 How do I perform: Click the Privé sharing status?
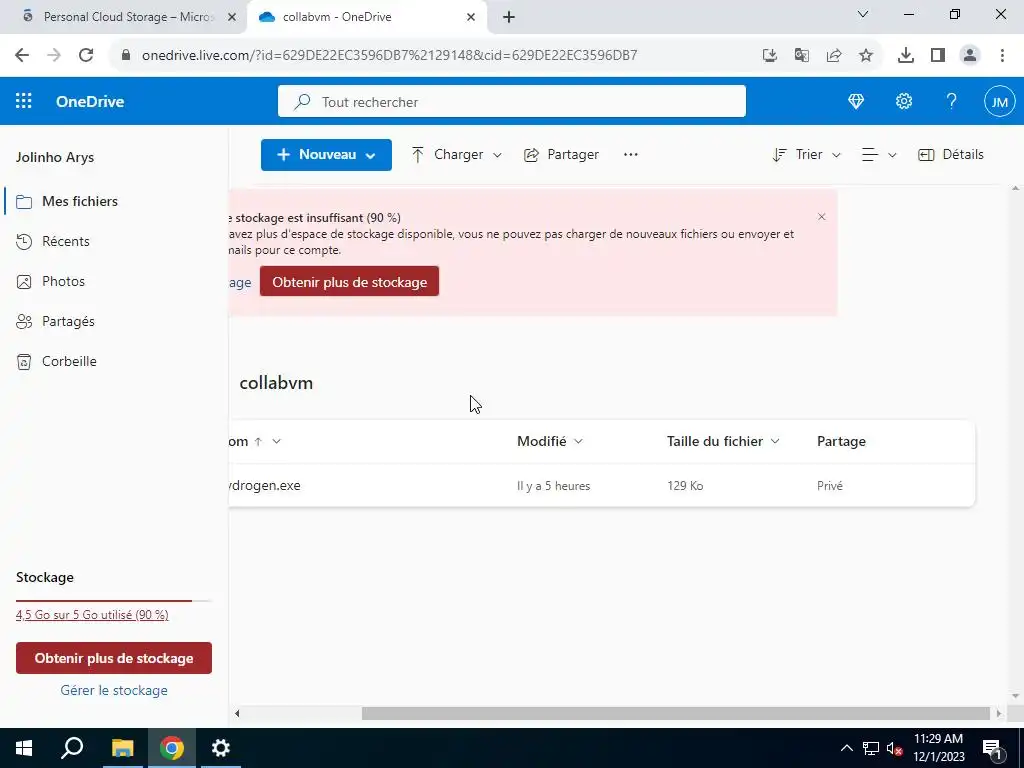[829, 486]
